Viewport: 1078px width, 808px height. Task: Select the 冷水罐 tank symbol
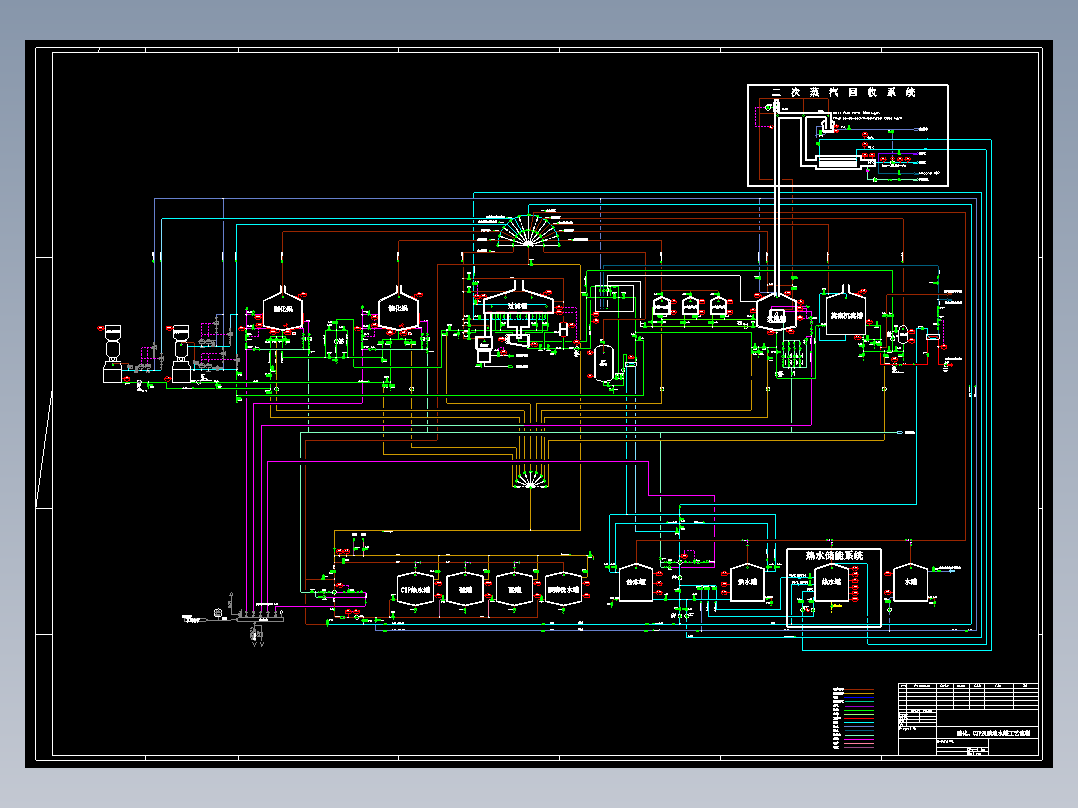point(636,582)
